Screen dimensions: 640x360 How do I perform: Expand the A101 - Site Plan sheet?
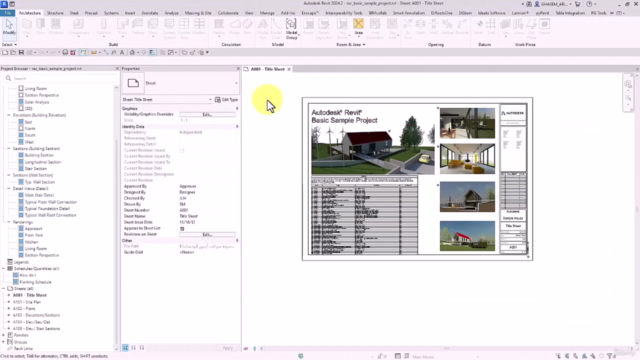coord(9,302)
